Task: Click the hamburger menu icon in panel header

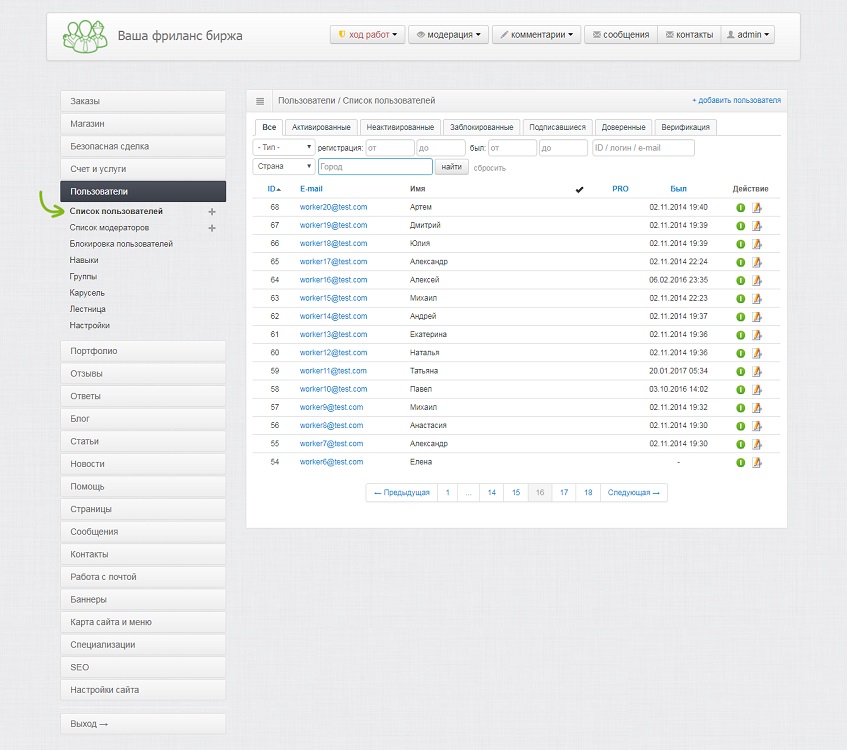Action: (x=260, y=101)
